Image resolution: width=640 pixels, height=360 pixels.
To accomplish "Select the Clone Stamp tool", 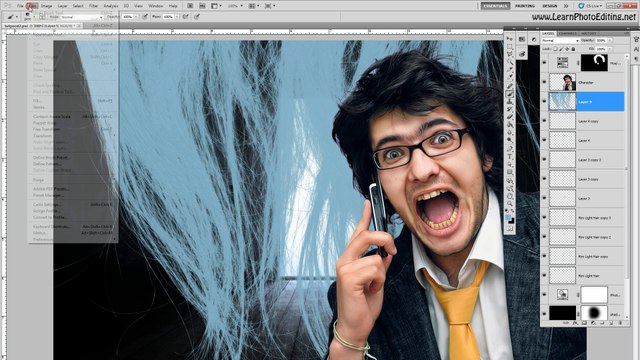I will click(x=510, y=101).
